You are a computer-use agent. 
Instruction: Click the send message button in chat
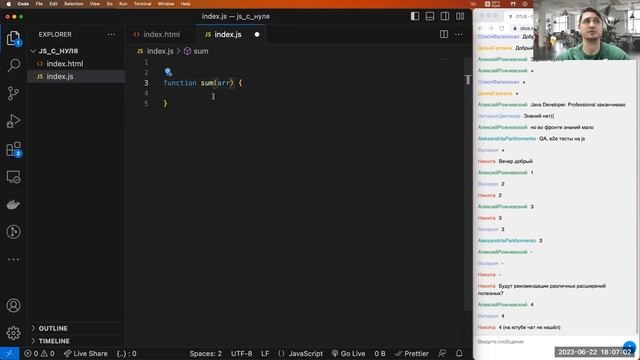[629, 347]
